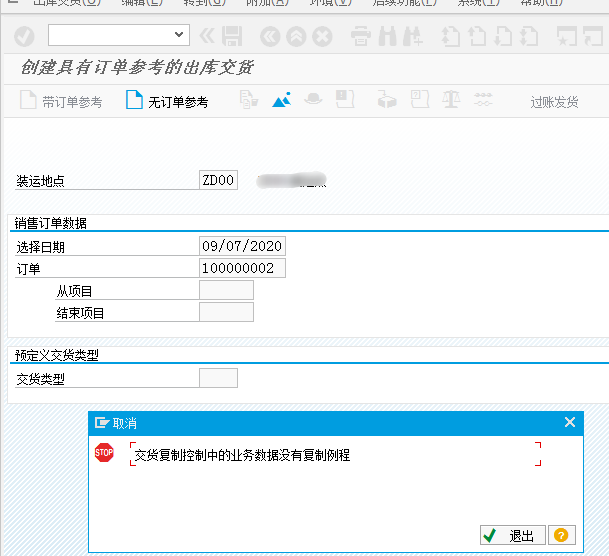This screenshot has width=609, height=556.
Task: Click the packing box icon
Action: click(387, 99)
